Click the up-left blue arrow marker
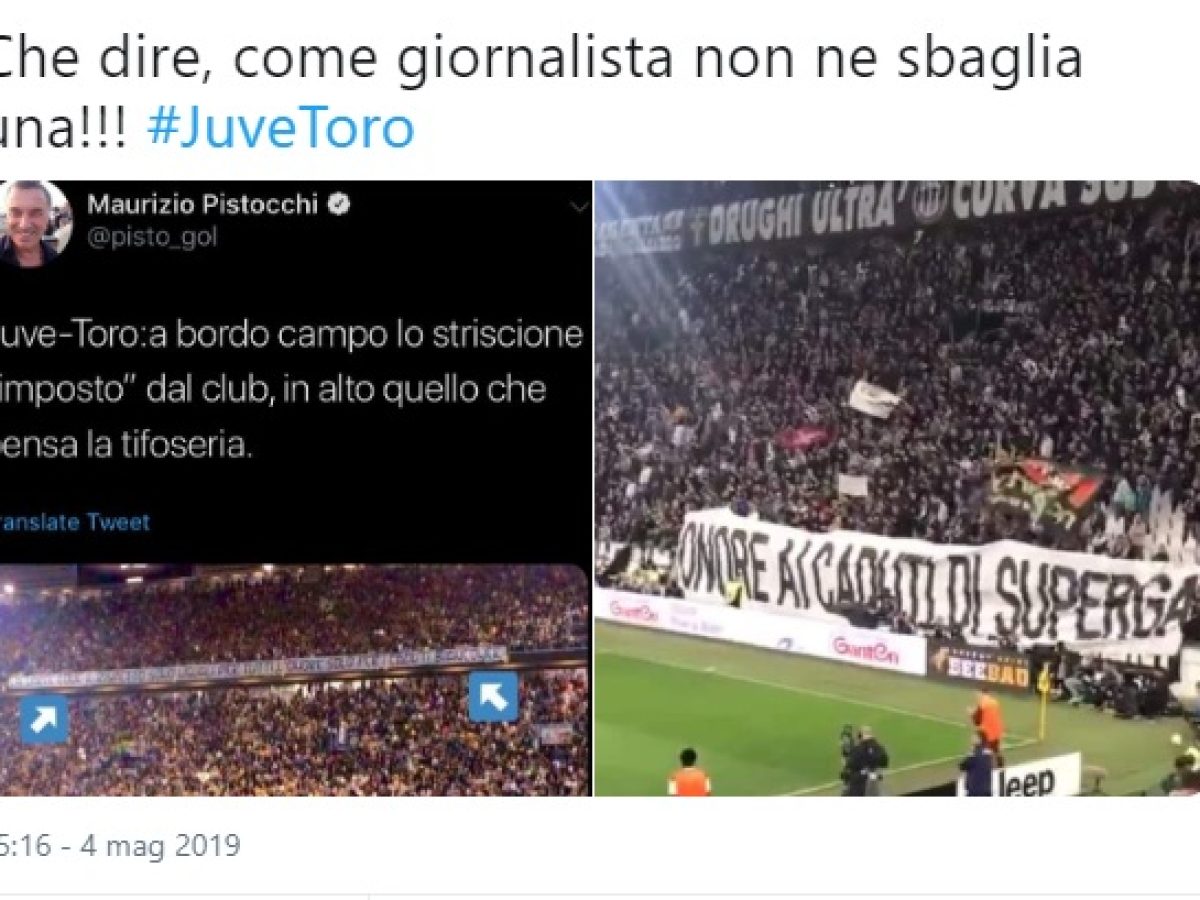The width and height of the screenshot is (1200, 900). click(494, 697)
